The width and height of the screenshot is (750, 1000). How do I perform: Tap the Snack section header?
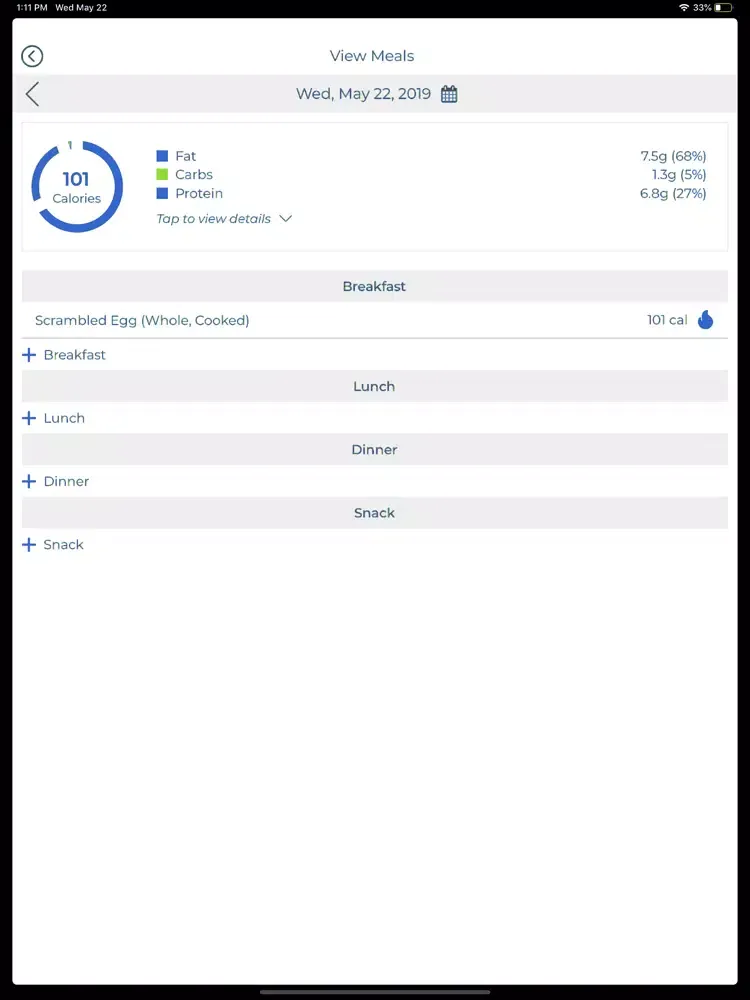pos(374,513)
